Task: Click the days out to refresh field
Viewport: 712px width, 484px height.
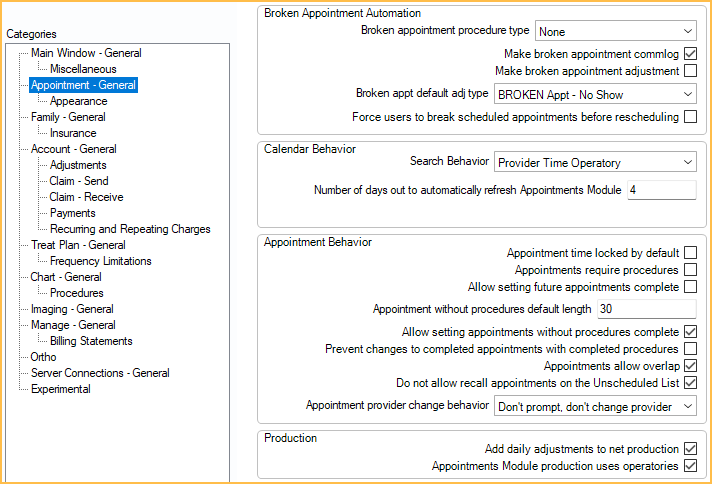Action: coord(662,190)
